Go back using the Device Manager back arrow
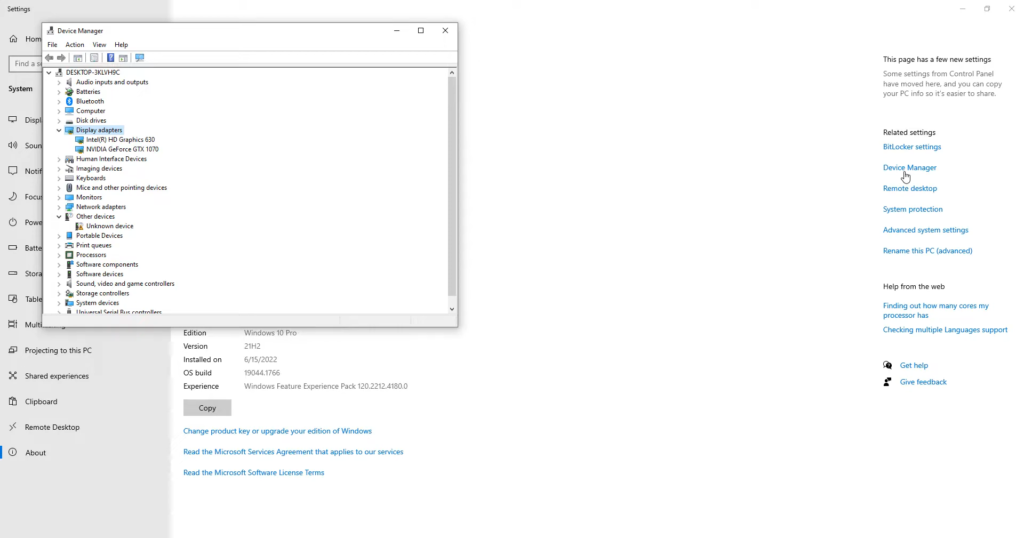This screenshot has width=1024, height=538. (49, 58)
